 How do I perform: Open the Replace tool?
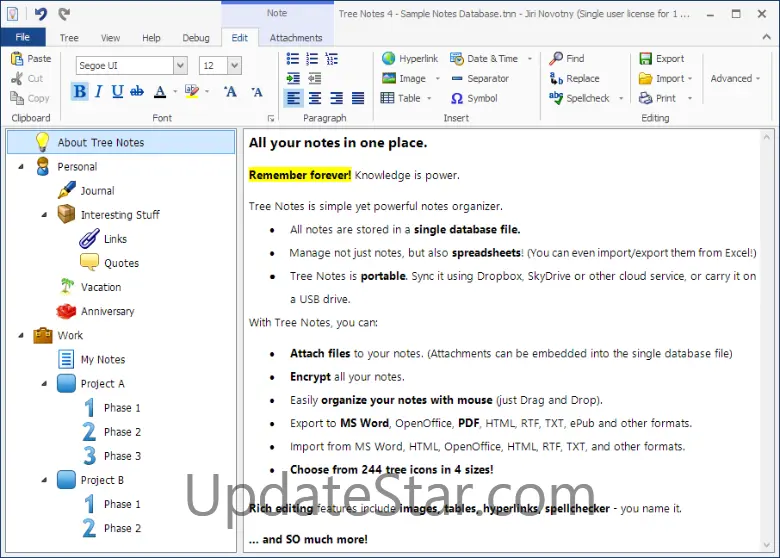[x=575, y=79]
